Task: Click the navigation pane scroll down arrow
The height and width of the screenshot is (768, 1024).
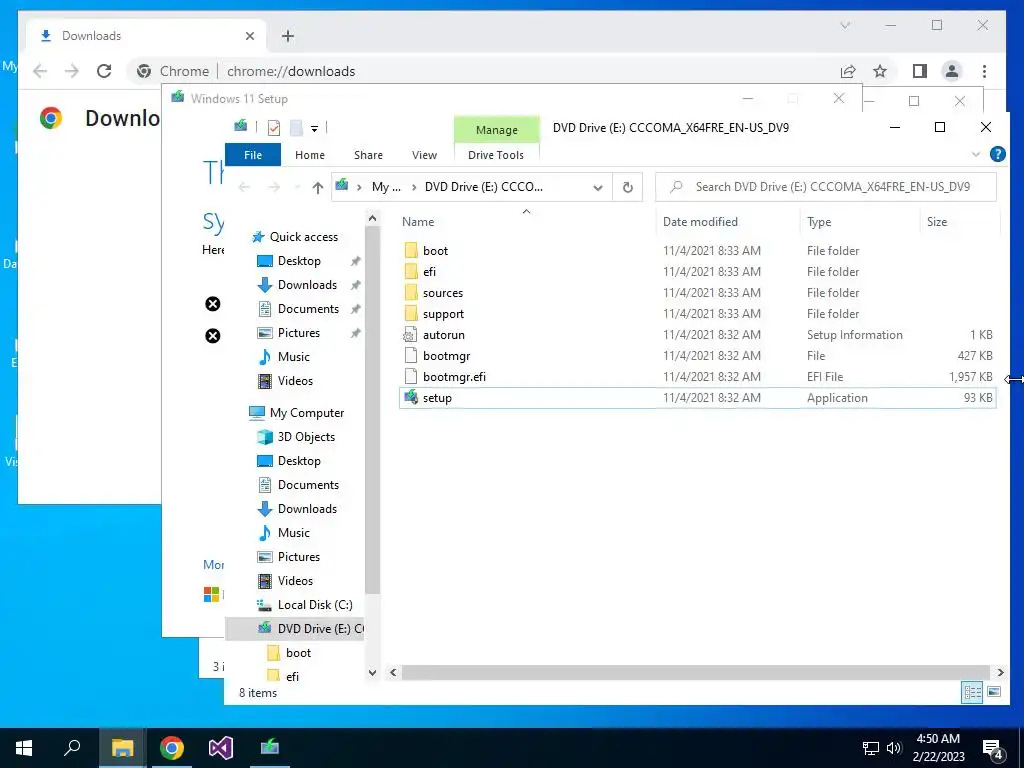Action: click(372, 673)
